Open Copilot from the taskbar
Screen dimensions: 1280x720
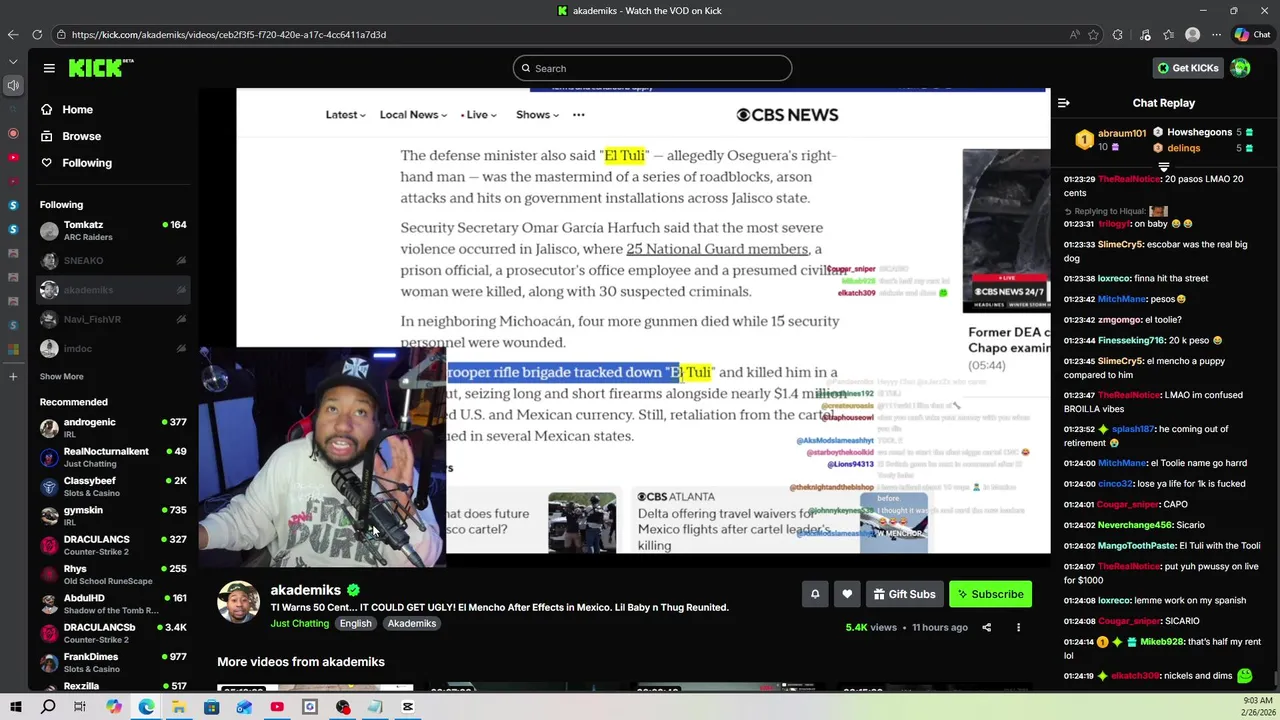113,707
